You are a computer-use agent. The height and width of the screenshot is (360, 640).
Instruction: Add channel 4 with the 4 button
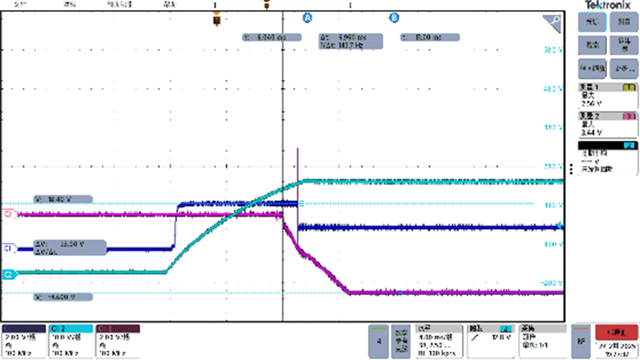pyautogui.click(x=379, y=341)
